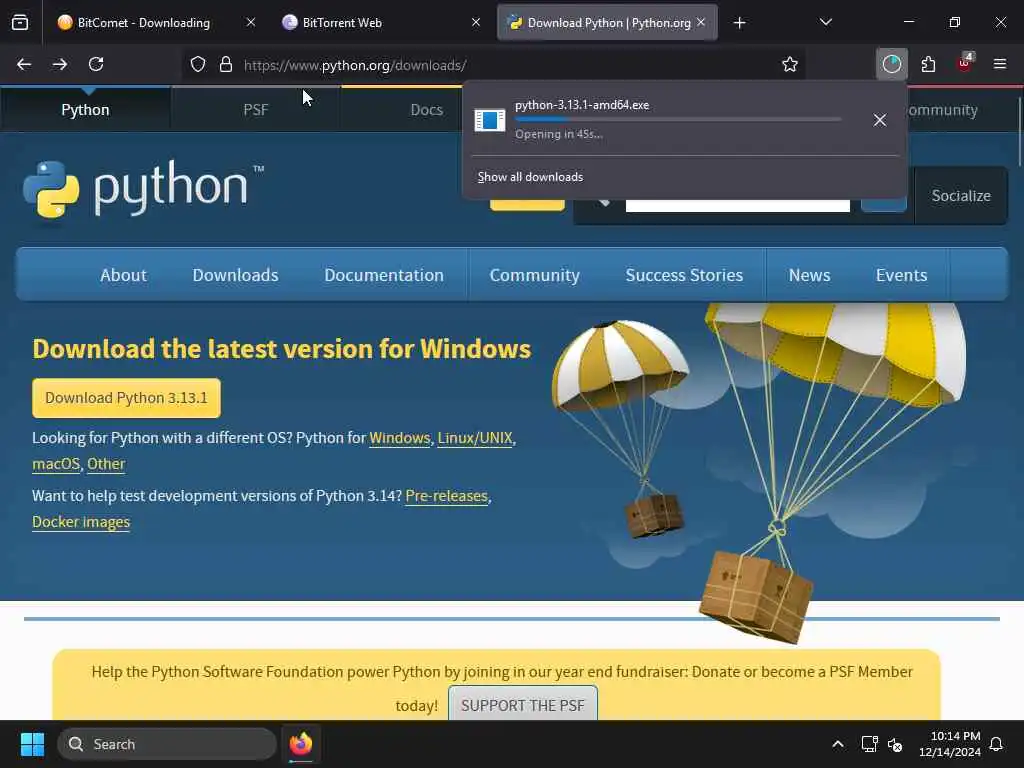1024x768 pixels.
Task: Open the network status tray icon
Action: coord(869,744)
